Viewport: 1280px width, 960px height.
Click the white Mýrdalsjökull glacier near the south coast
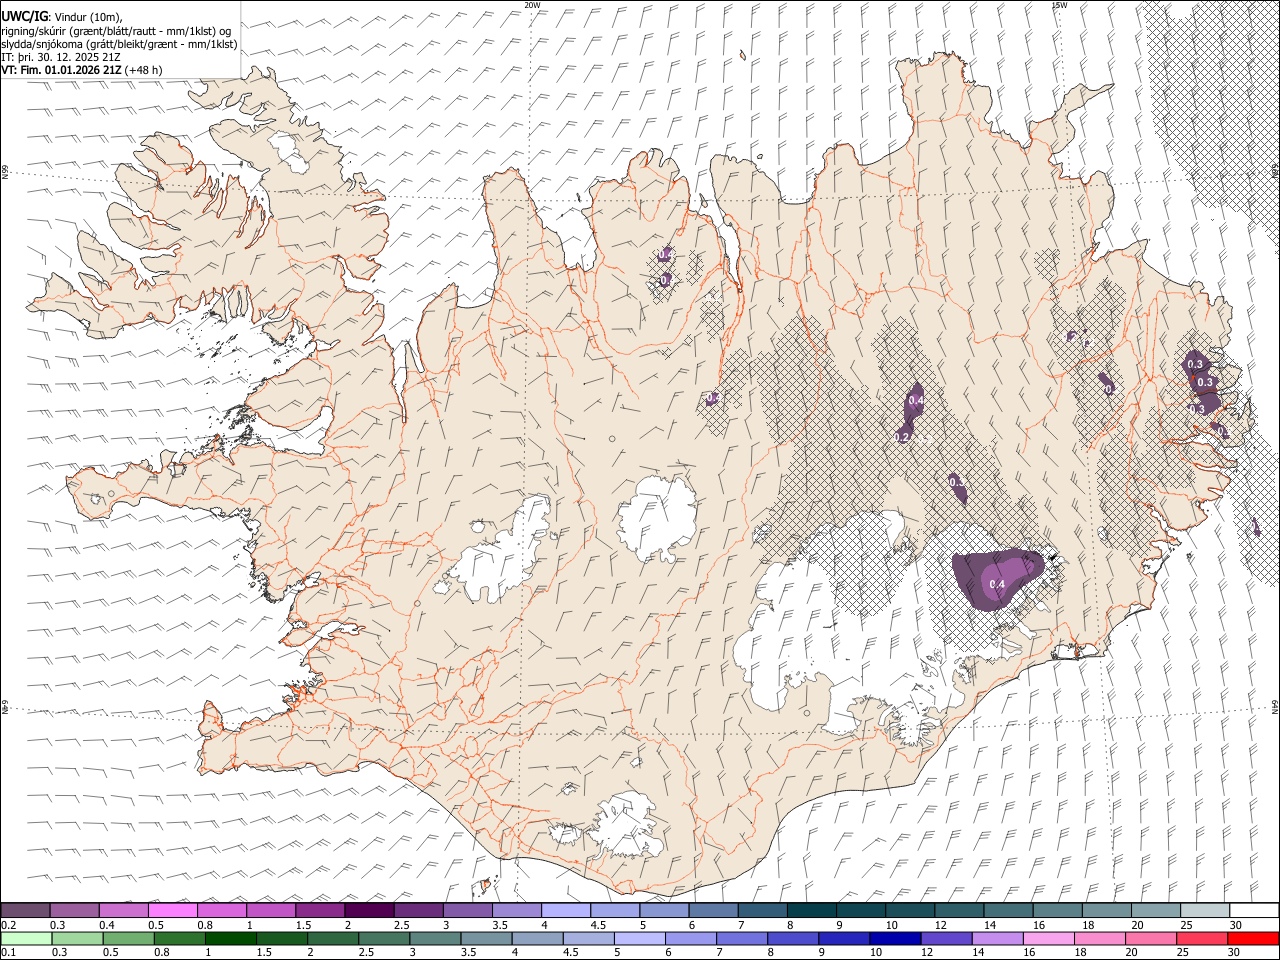pyautogui.click(x=625, y=826)
